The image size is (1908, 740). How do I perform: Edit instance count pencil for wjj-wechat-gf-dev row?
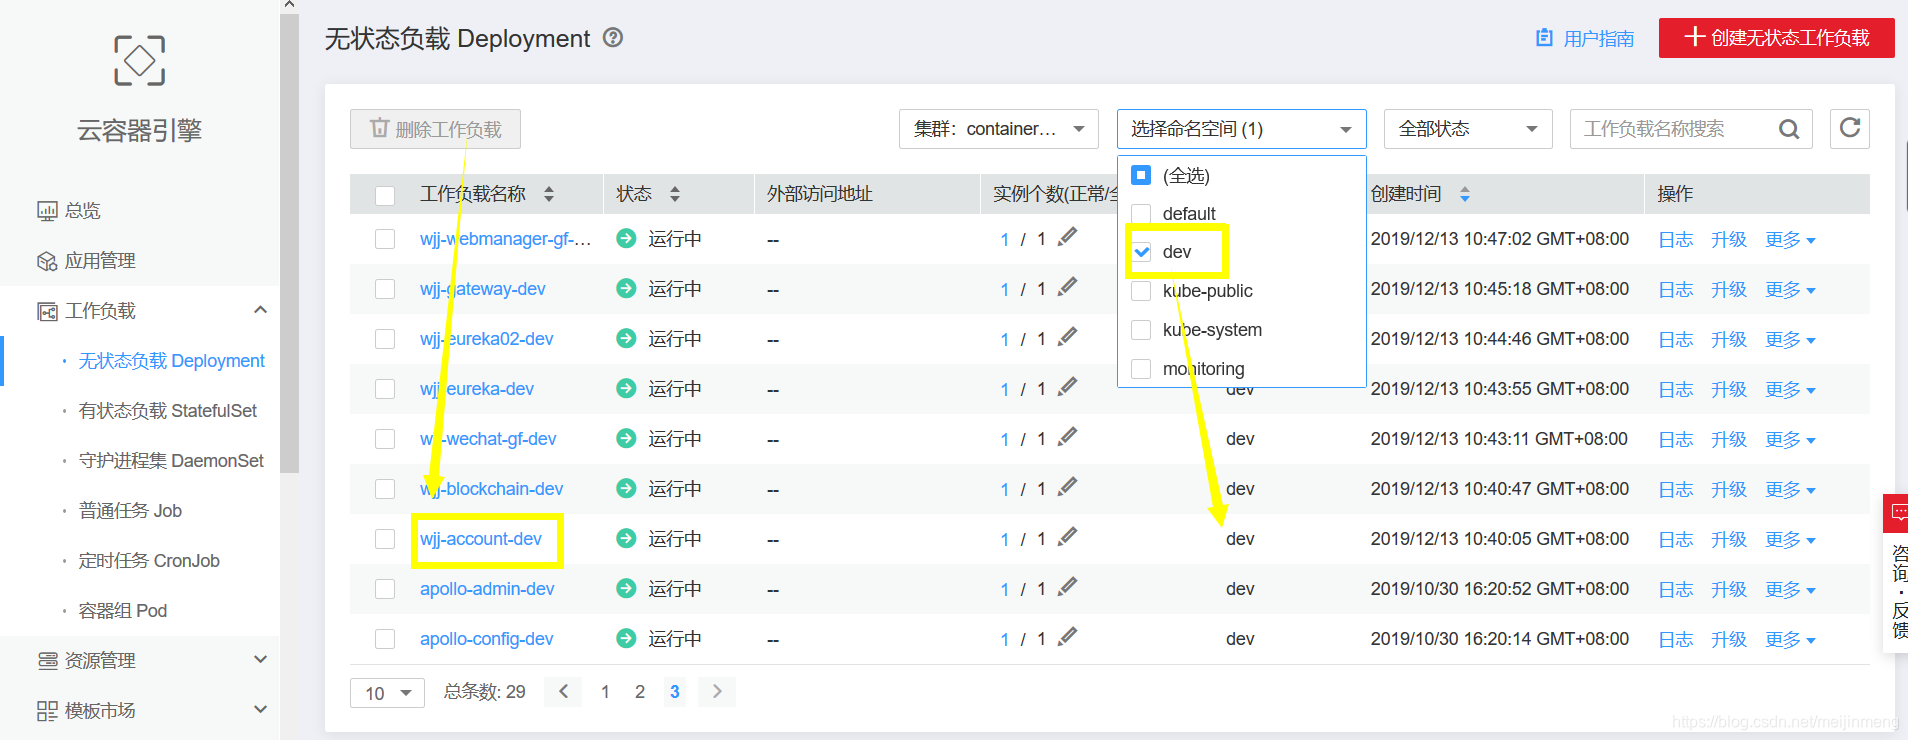pos(1067,437)
